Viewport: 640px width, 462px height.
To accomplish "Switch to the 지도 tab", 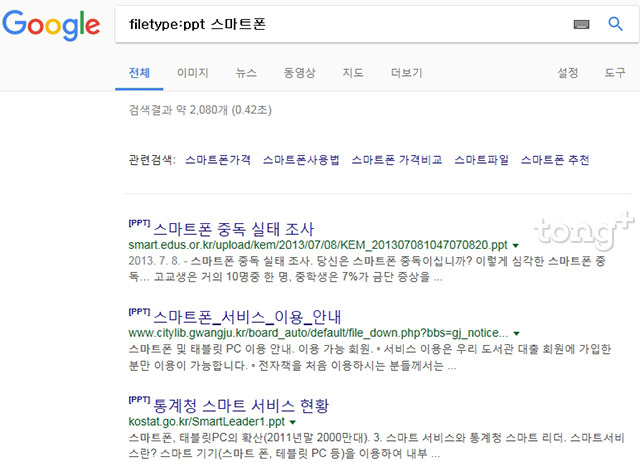I will coord(353,73).
